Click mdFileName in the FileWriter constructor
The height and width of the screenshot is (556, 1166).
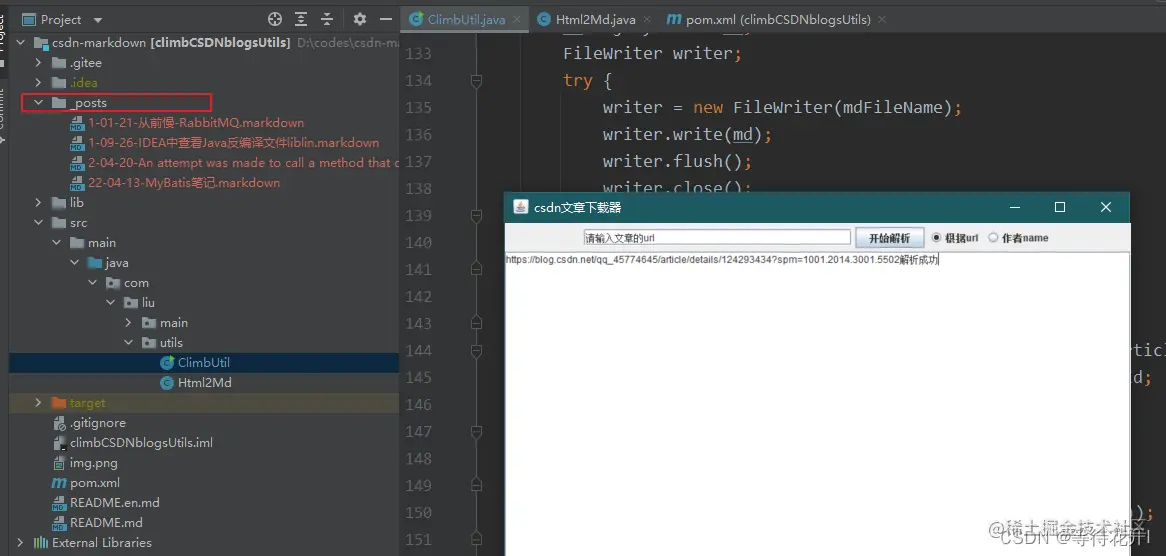click(892, 108)
